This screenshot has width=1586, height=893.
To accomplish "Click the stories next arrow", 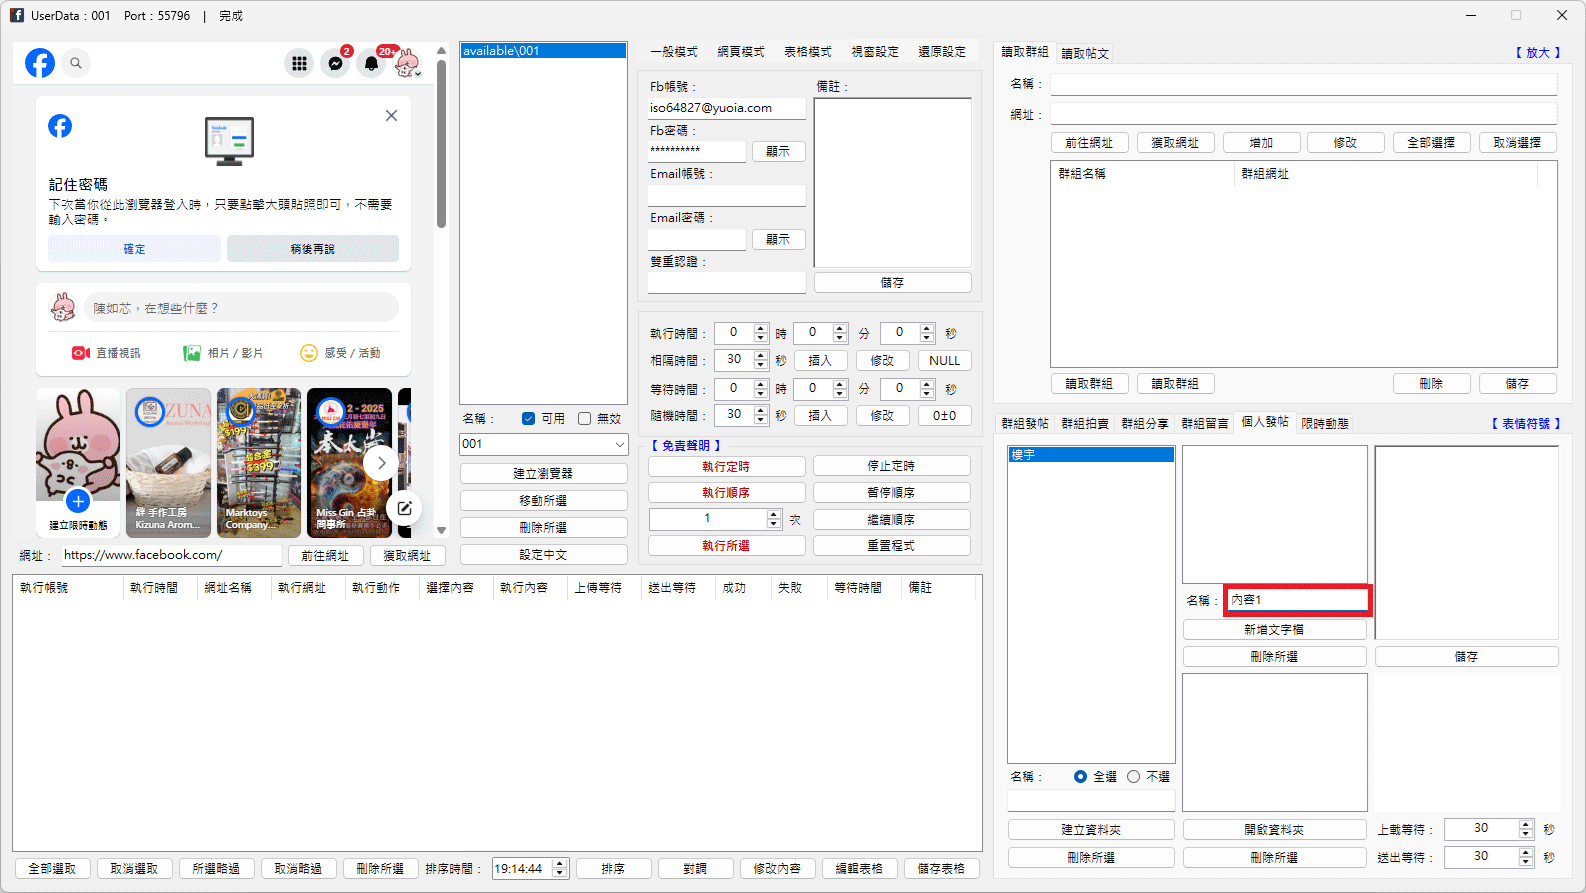I will [x=381, y=463].
